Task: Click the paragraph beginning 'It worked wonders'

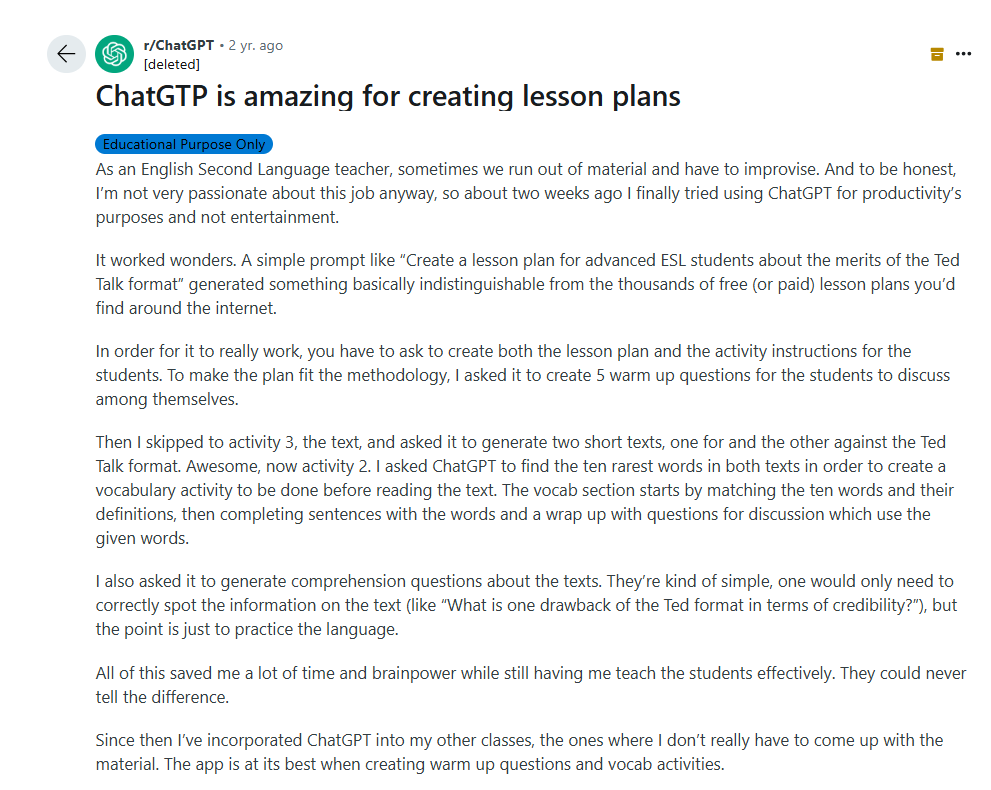Action: (527, 284)
